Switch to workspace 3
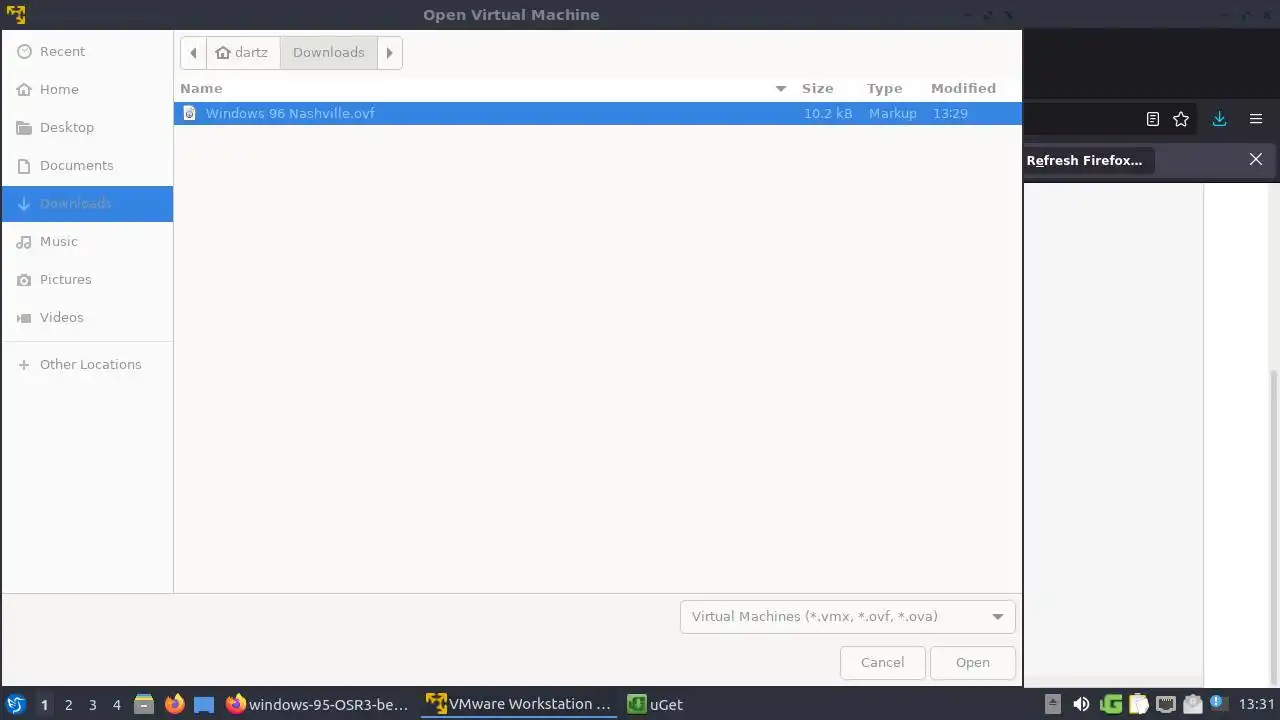 click(x=92, y=704)
